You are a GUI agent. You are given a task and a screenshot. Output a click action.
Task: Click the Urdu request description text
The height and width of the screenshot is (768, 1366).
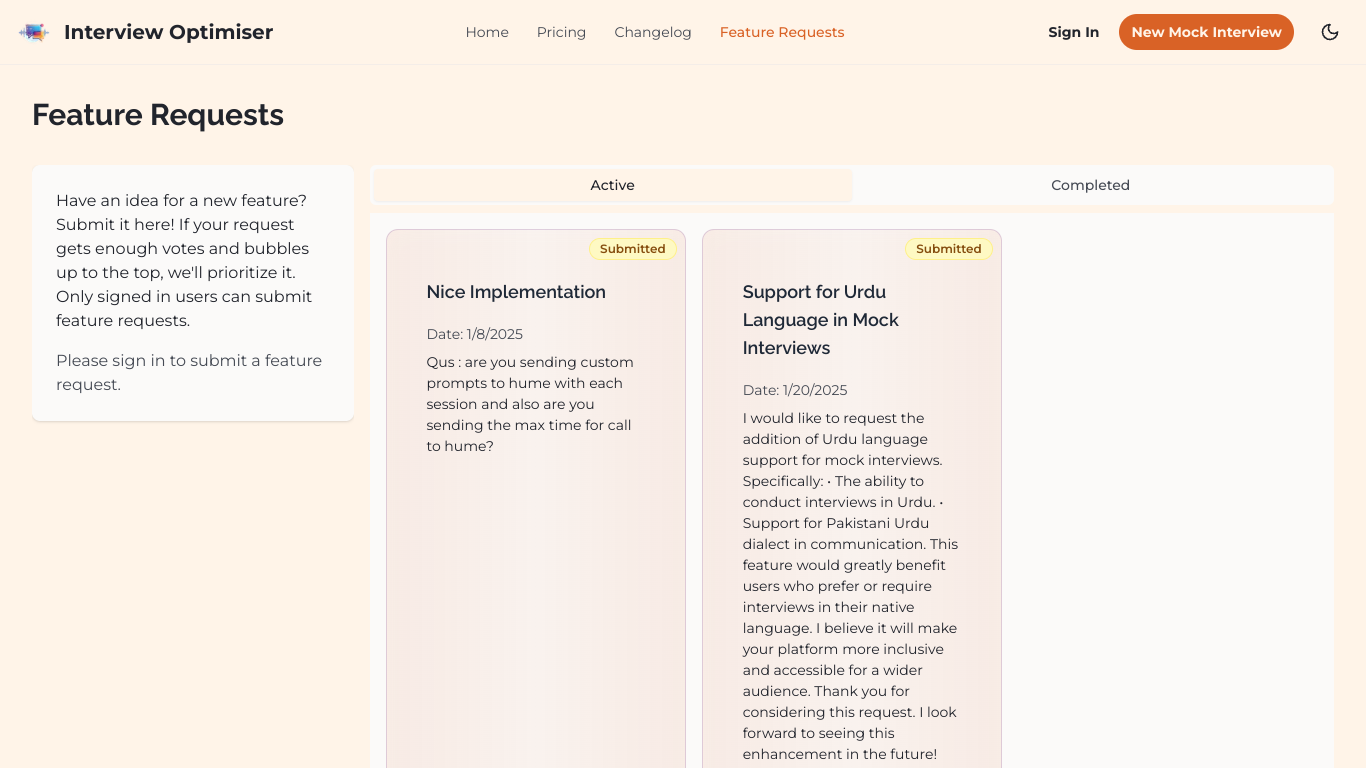click(x=851, y=586)
